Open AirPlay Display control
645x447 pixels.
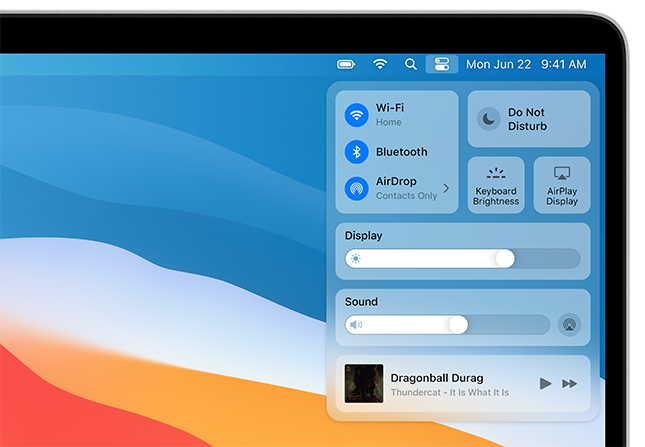click(562, 185)
